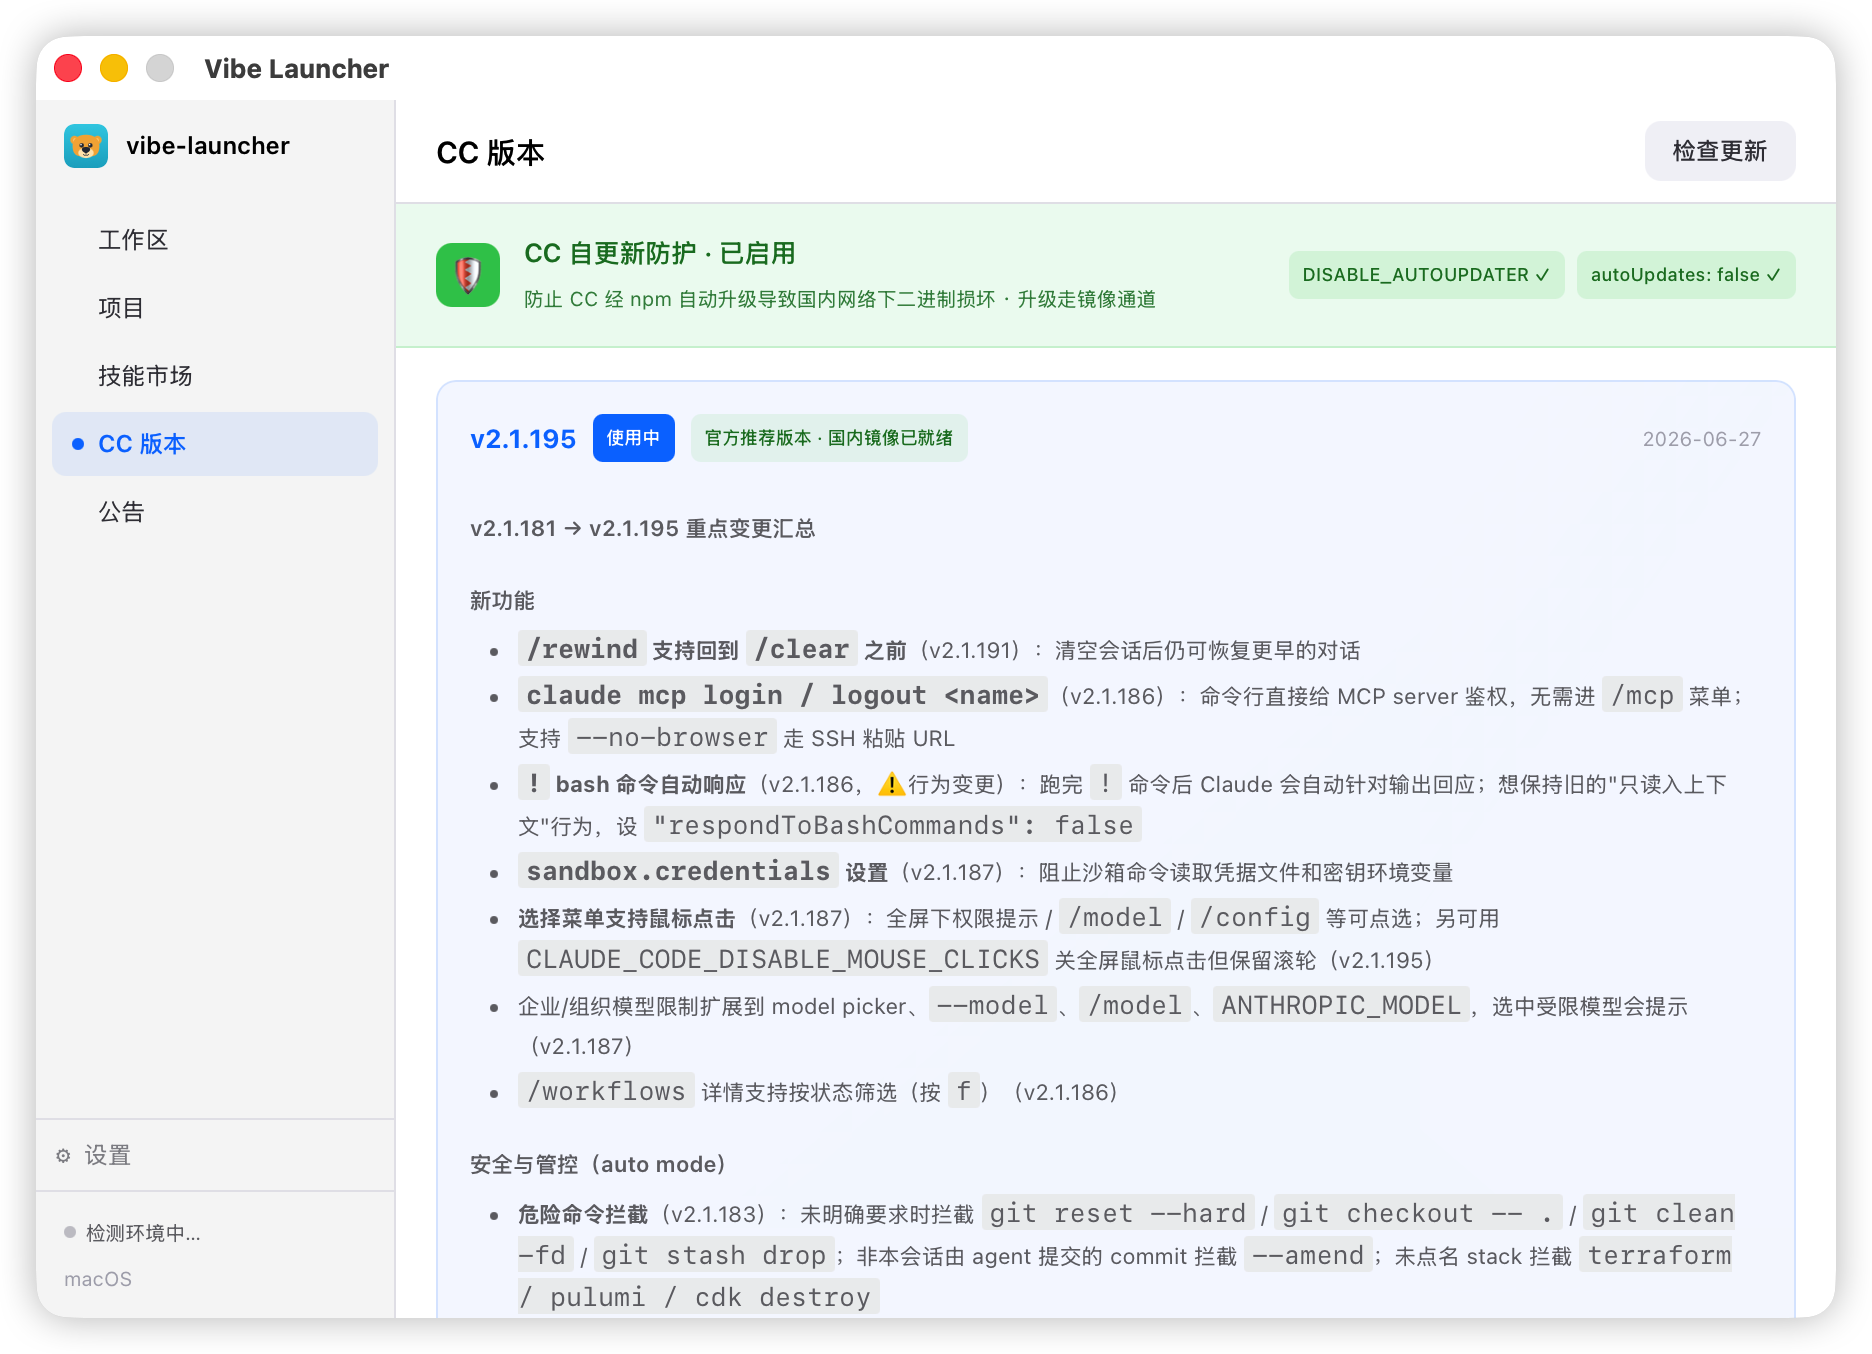Open the 项目 sidebar item
This screenshot has width=1872, height=1354.
(x=215, y=308)
